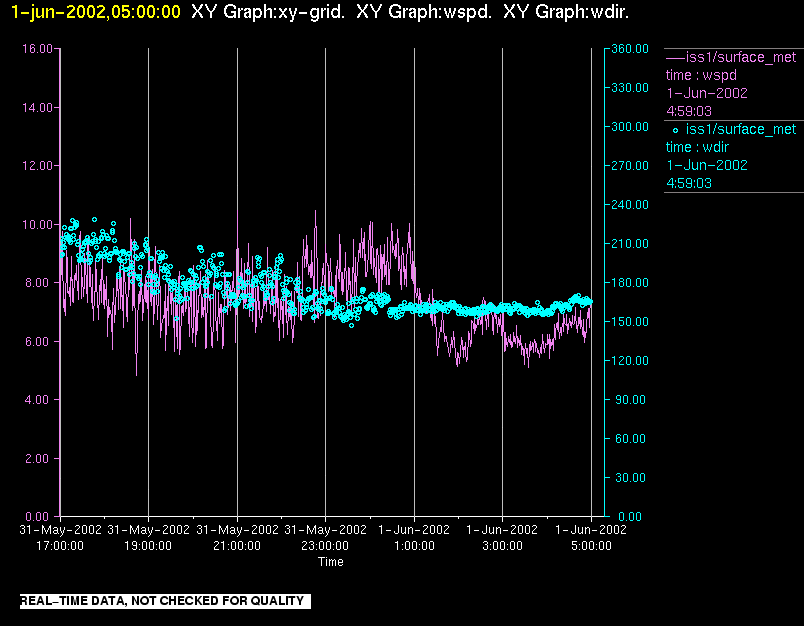Click the XY Graph:wspd title text
Viewport: 804px width, 626px height.
424,12
